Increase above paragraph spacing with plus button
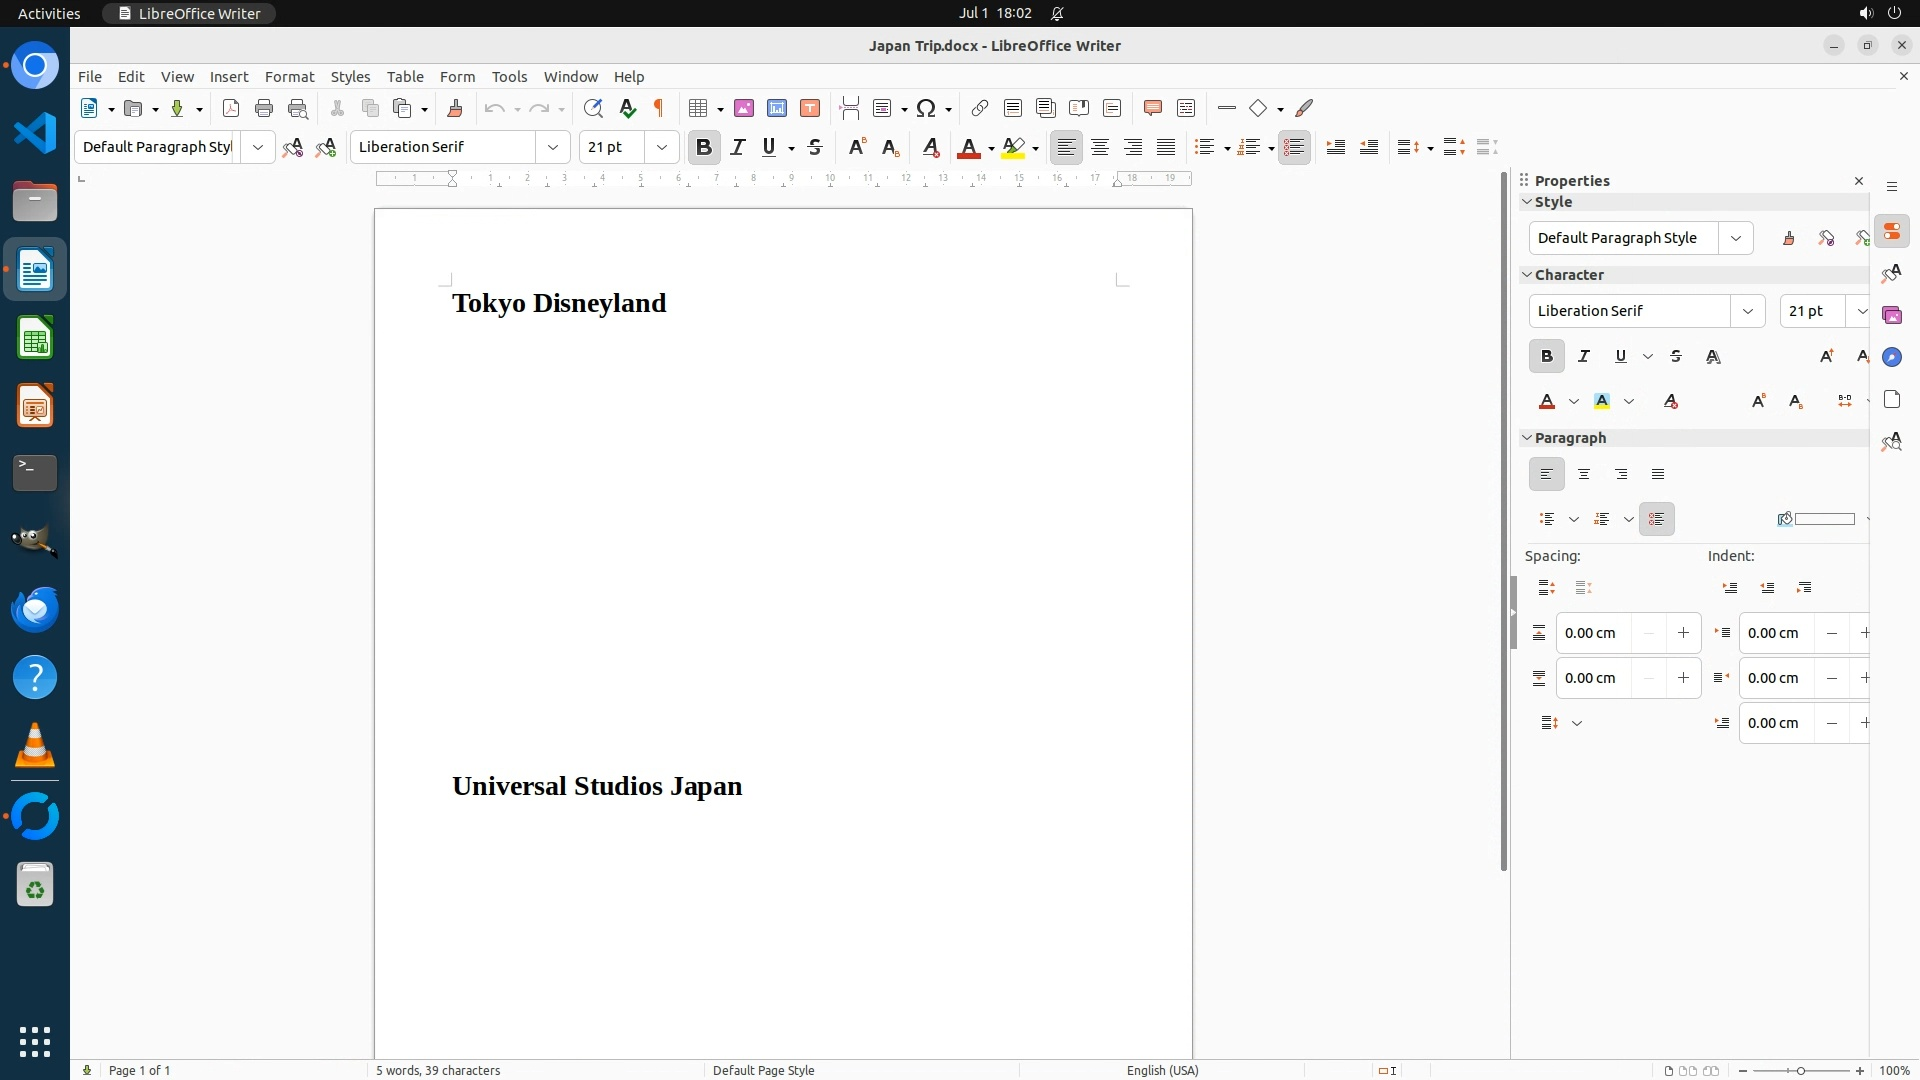Image resolution: width=1920 pixels, height=1080 pixels. pos(1683,633)
